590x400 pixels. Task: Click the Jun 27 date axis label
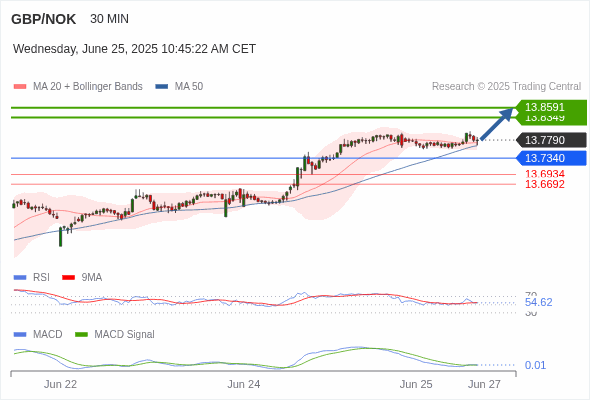click(484, 384)
